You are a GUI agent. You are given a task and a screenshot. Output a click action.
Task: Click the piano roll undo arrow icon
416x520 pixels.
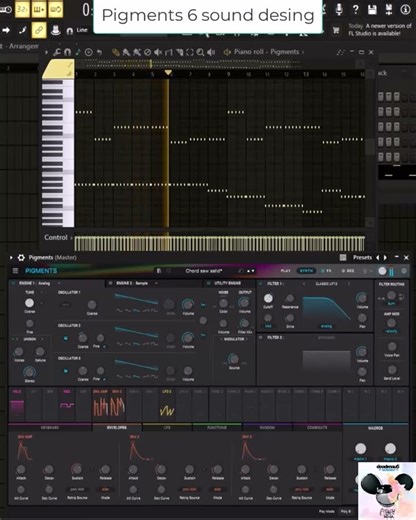pos(99,52)
